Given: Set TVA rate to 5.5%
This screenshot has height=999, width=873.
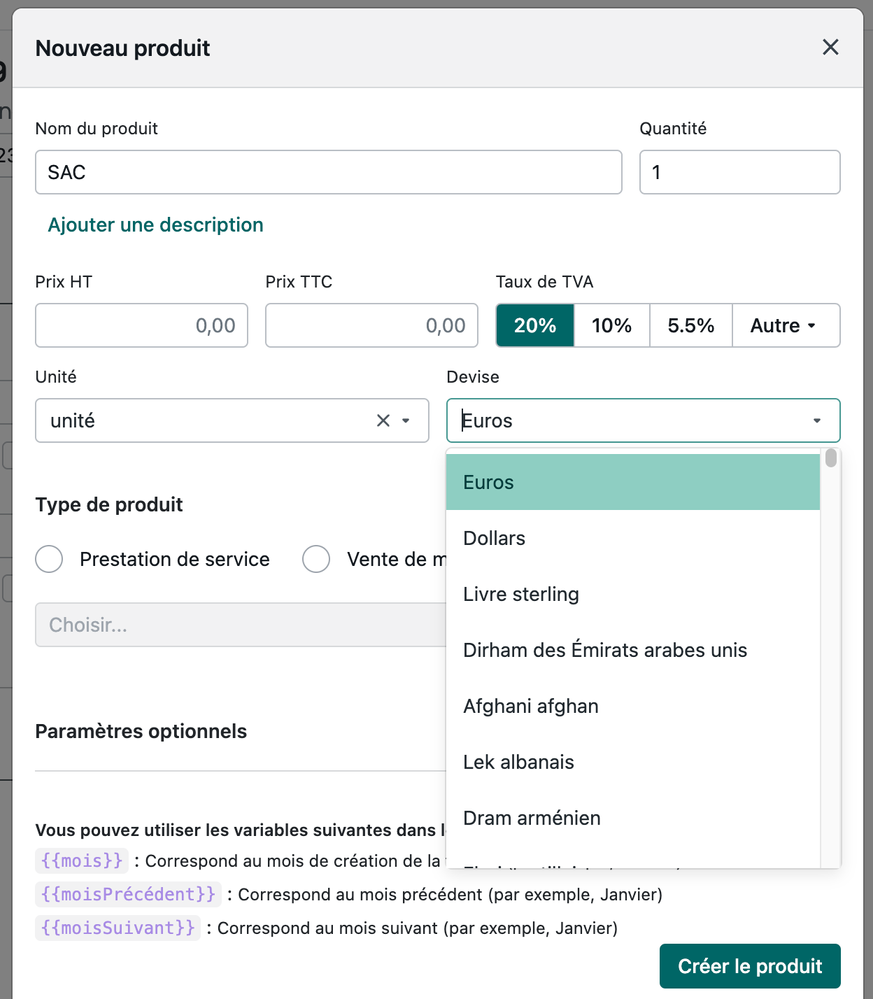Looking at the screenshot, I should tap(691, 326).
